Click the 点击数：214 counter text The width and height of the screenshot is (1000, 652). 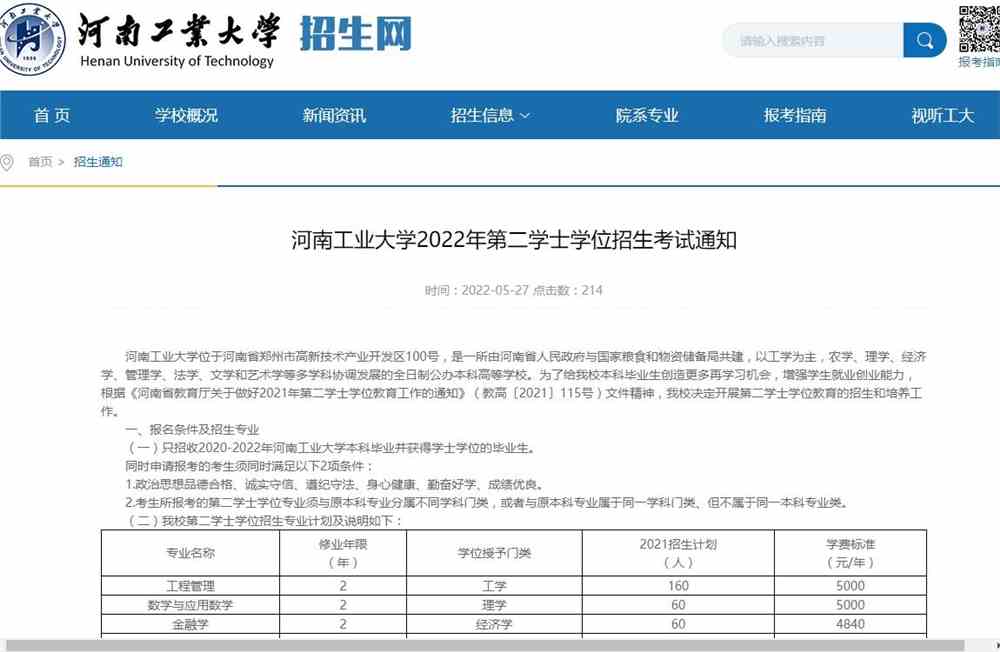tap(568, 290)
